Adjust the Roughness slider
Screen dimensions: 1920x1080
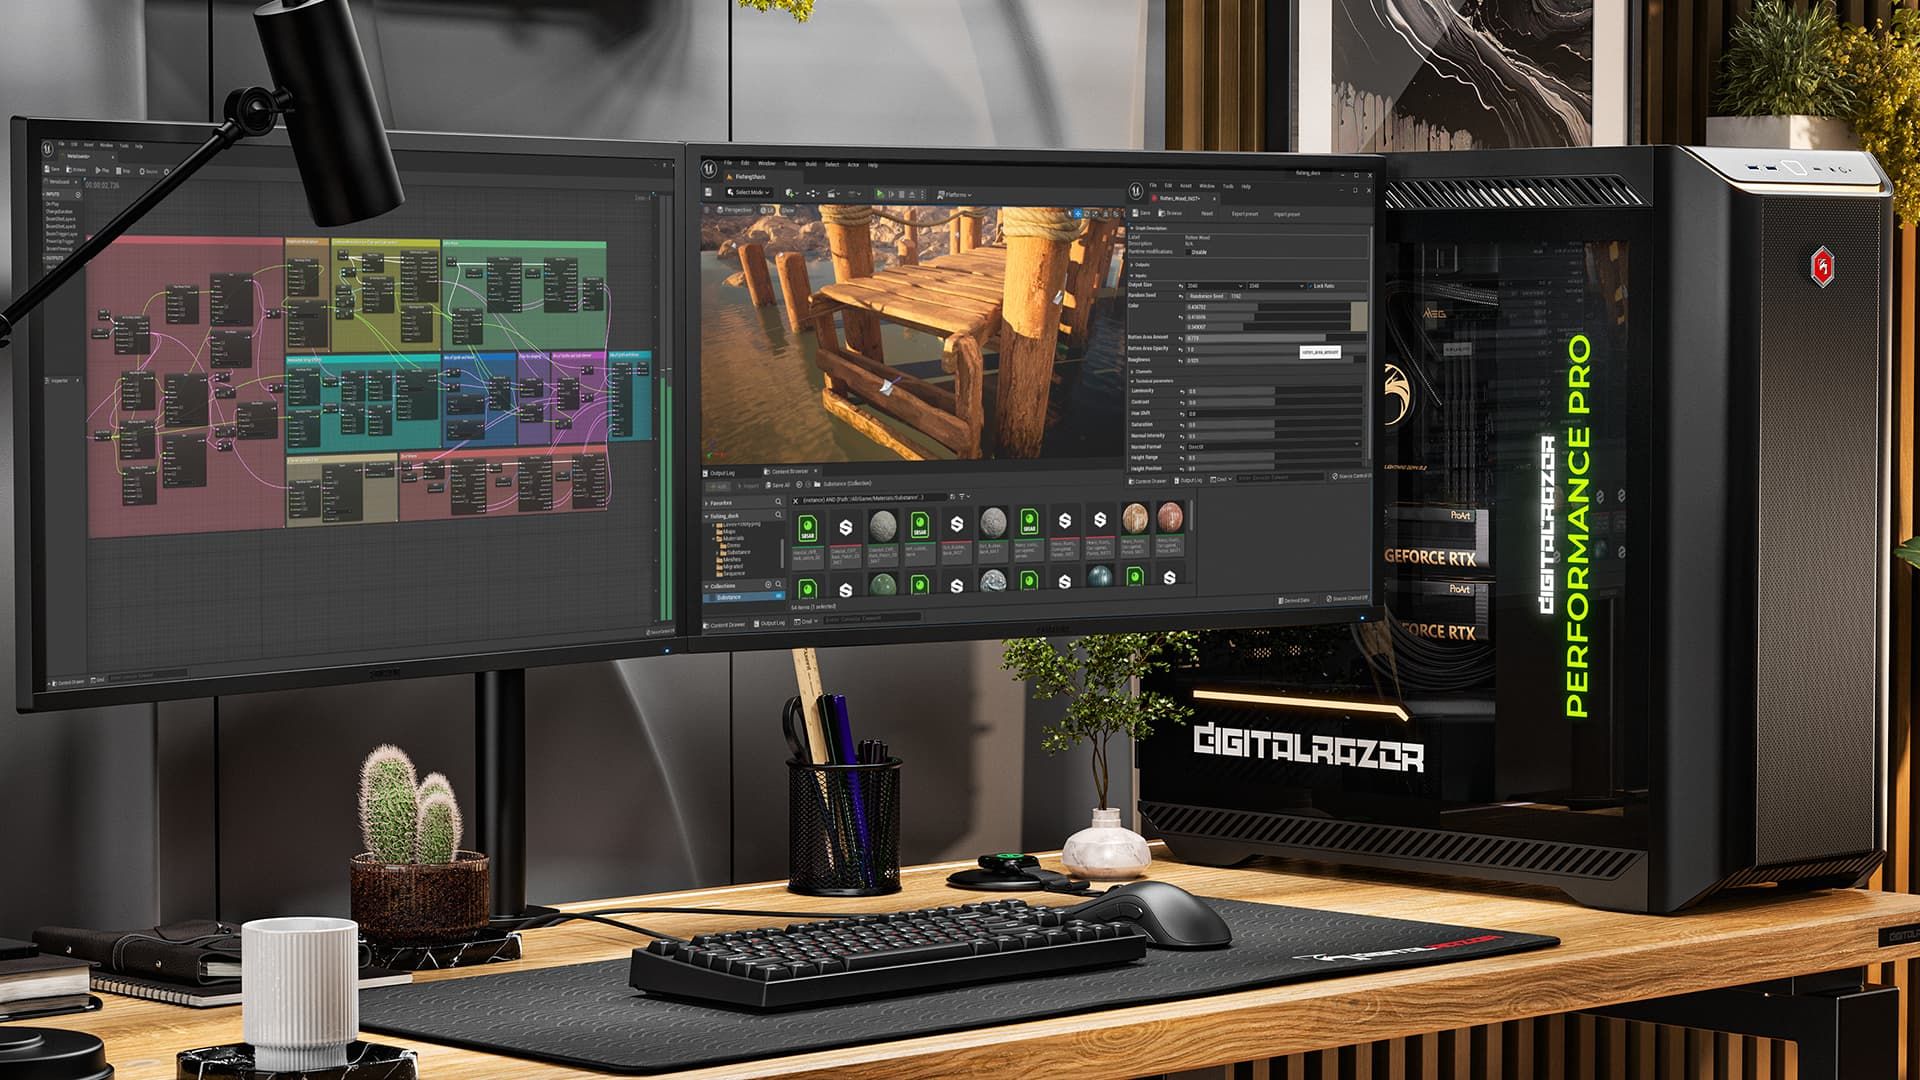[x=1276, y=360]
